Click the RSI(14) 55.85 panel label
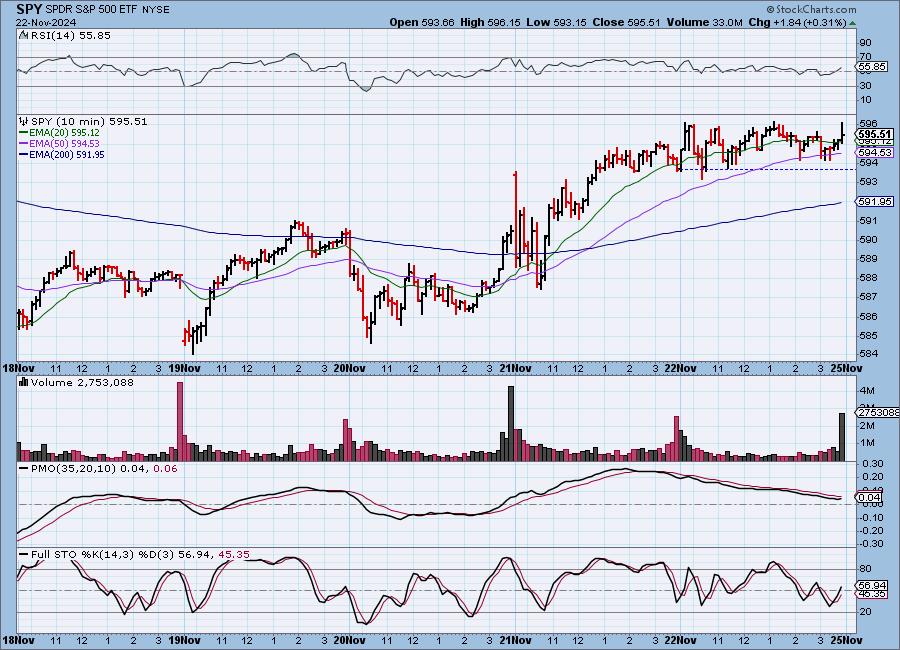900x650 pixels. tap(70, 36)
